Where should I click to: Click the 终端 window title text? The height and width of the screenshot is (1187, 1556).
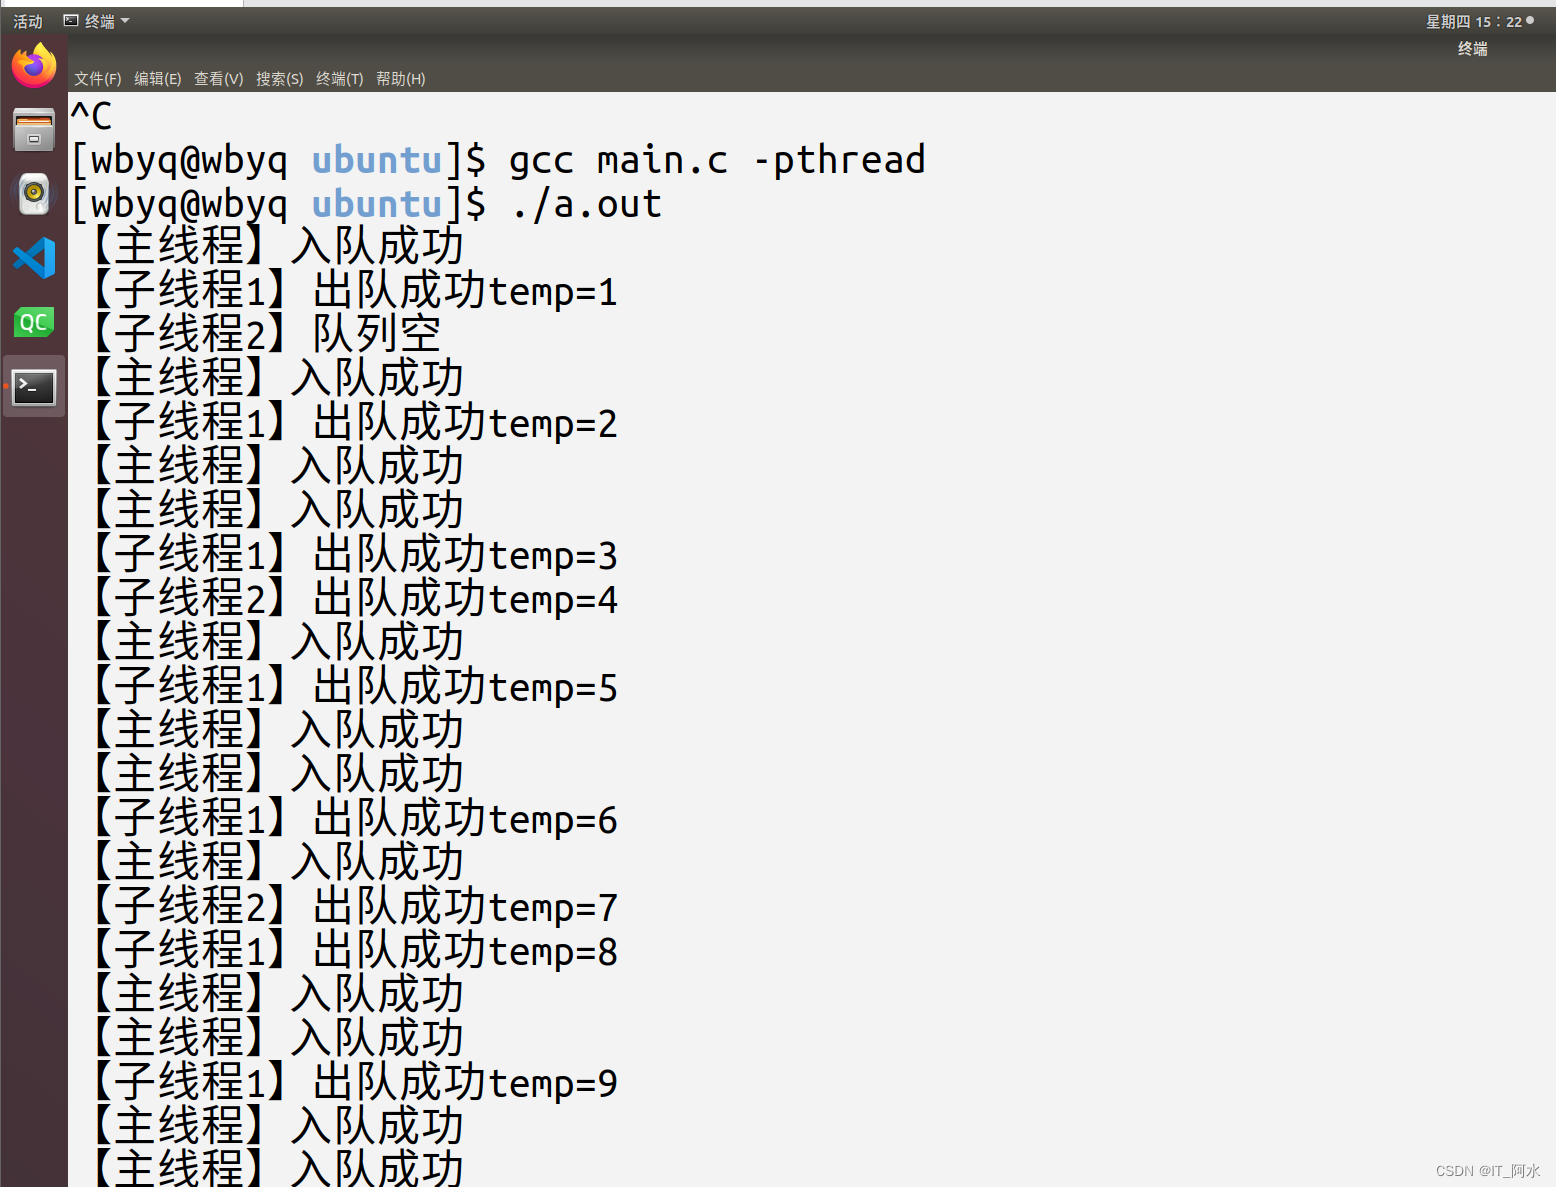click(1473, 49)
